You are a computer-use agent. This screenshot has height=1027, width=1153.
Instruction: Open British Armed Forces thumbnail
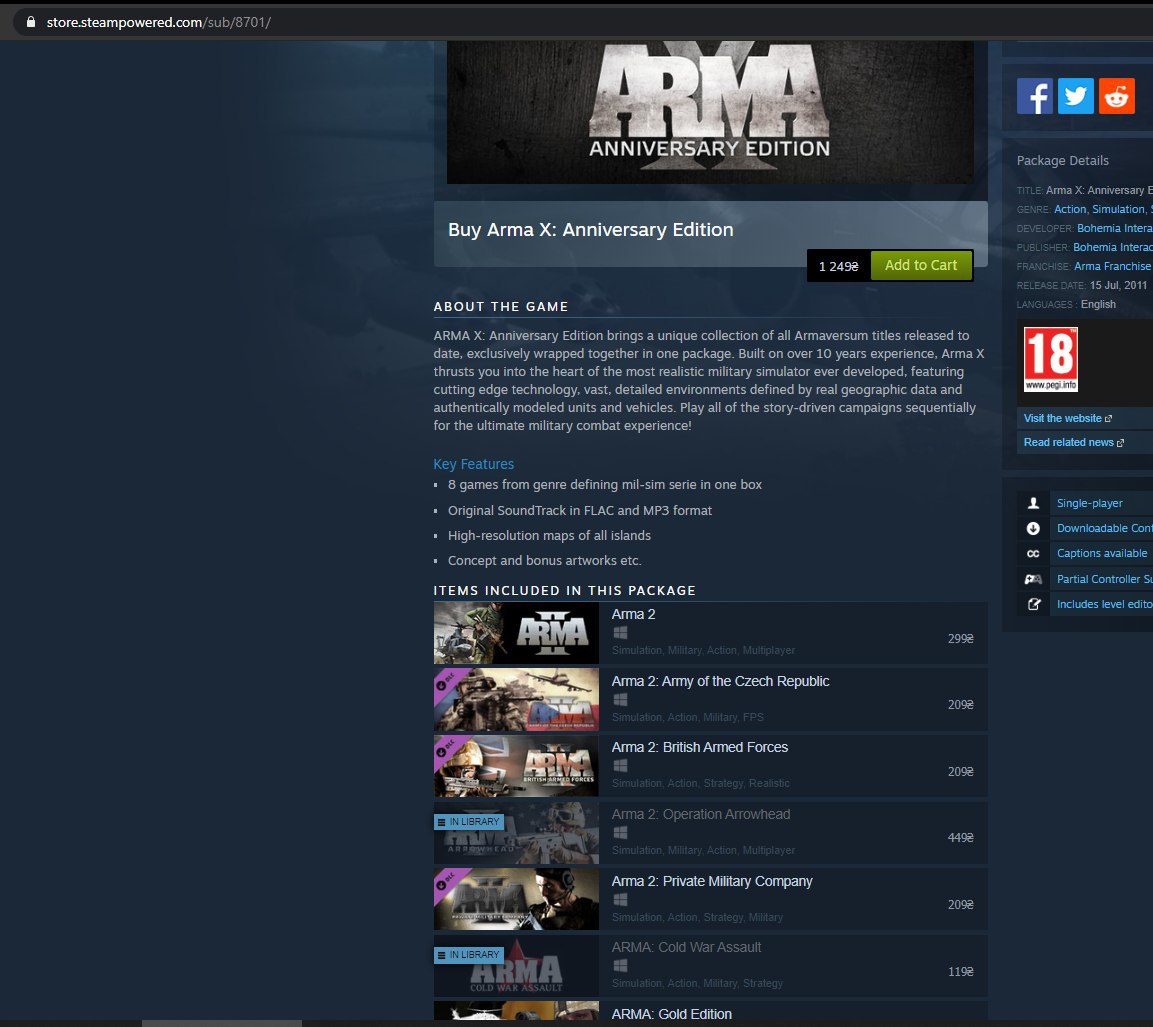pos(516,766)
